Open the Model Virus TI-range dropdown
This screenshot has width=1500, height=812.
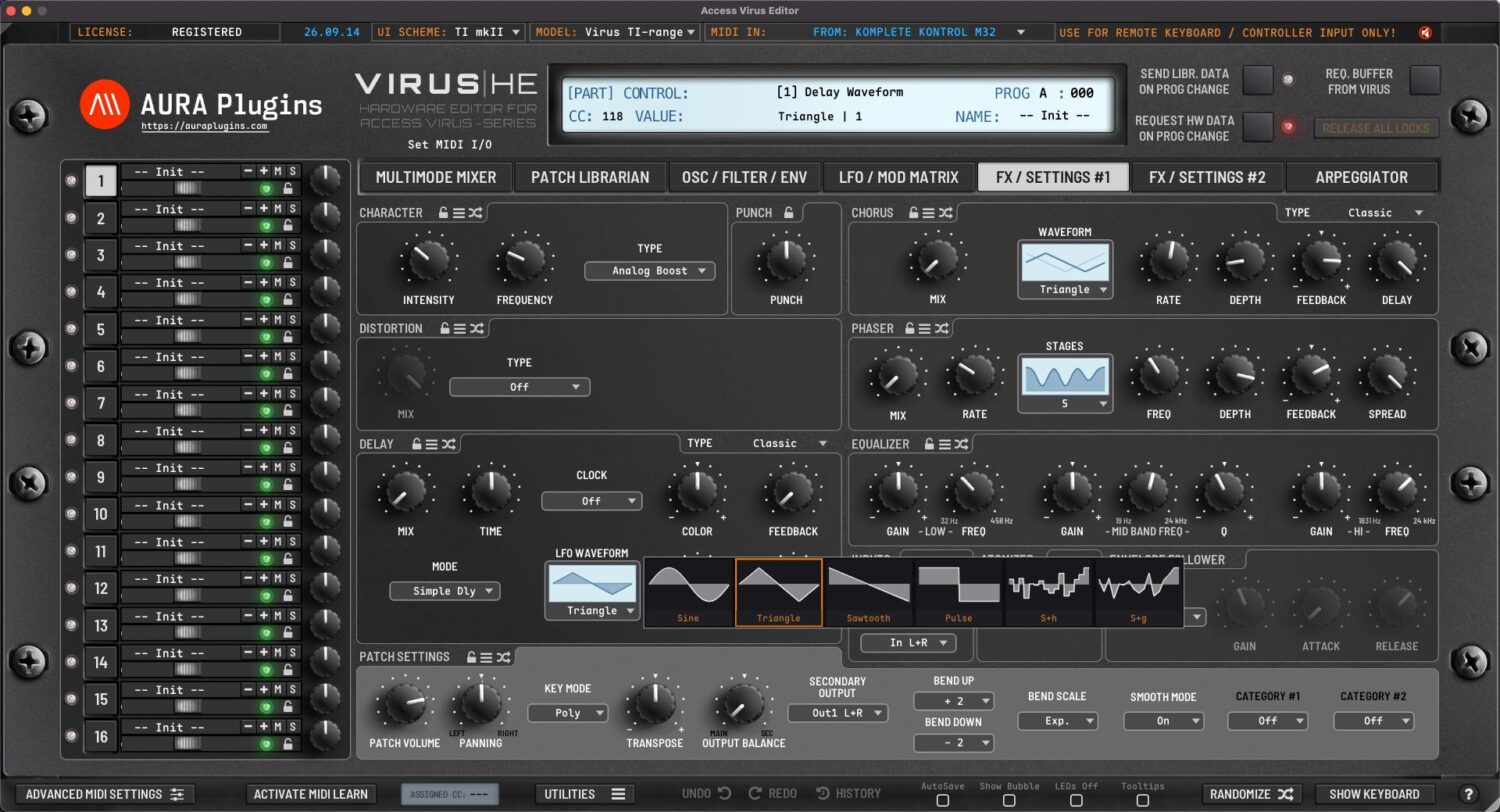pos(614,32)
